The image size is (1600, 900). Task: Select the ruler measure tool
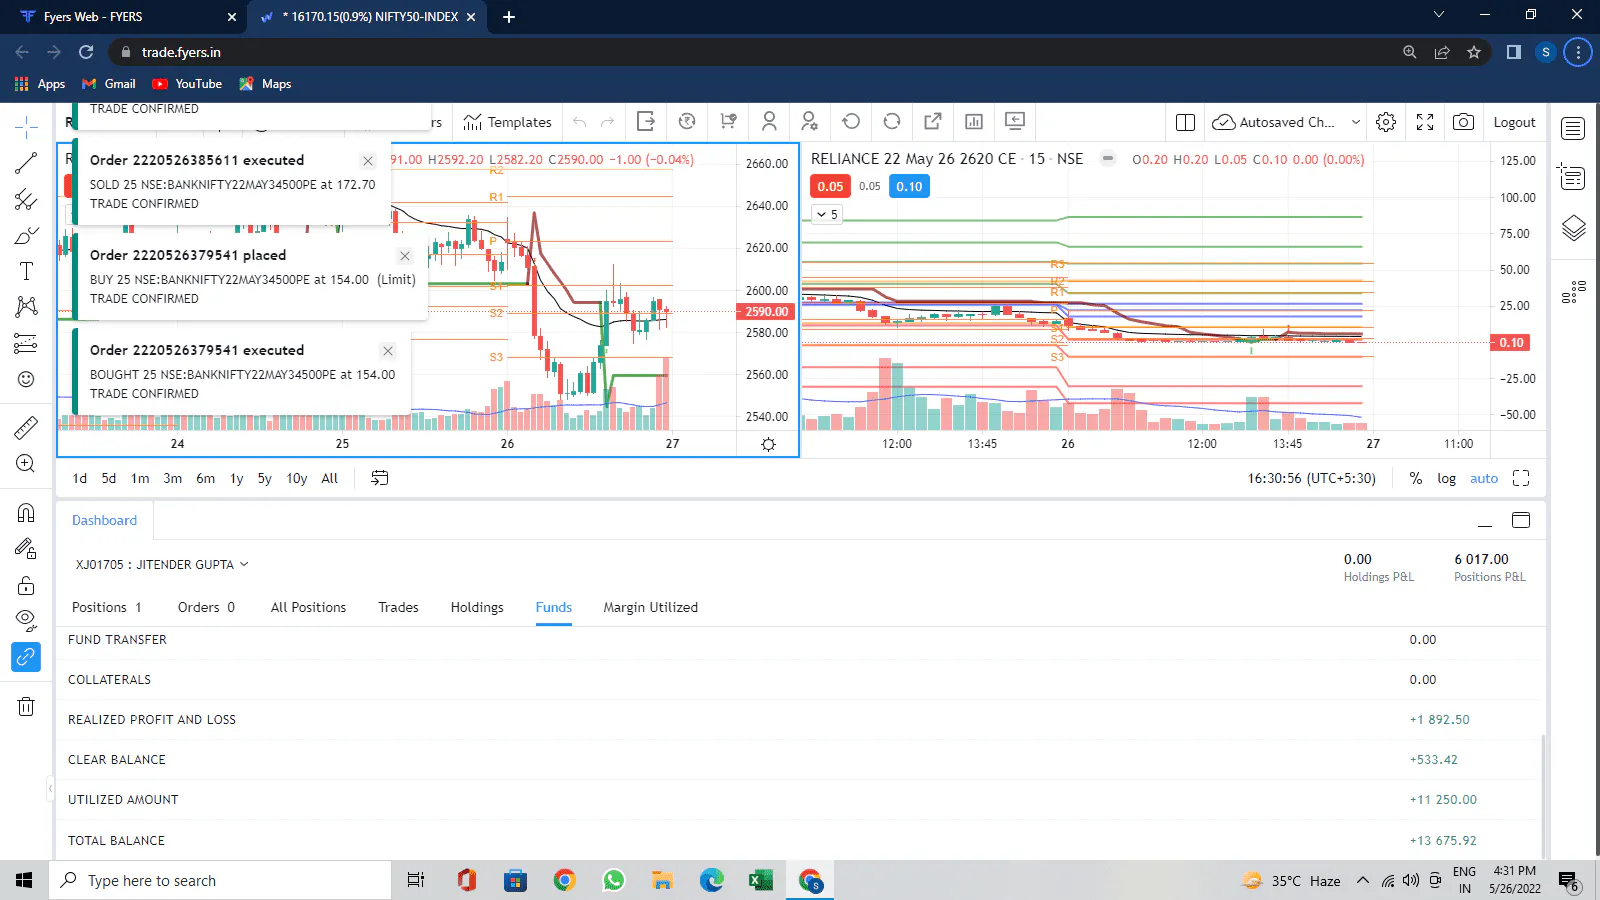[26, 428]
